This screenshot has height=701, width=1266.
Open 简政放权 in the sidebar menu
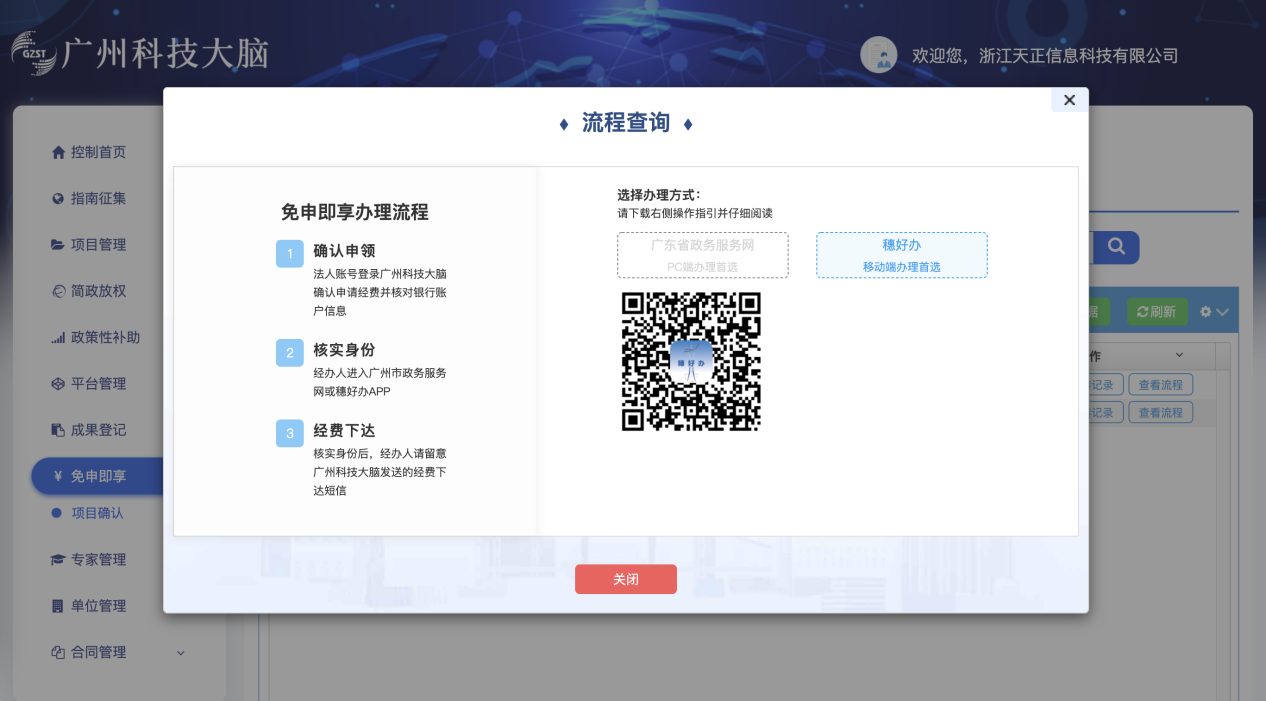point(98,291)
